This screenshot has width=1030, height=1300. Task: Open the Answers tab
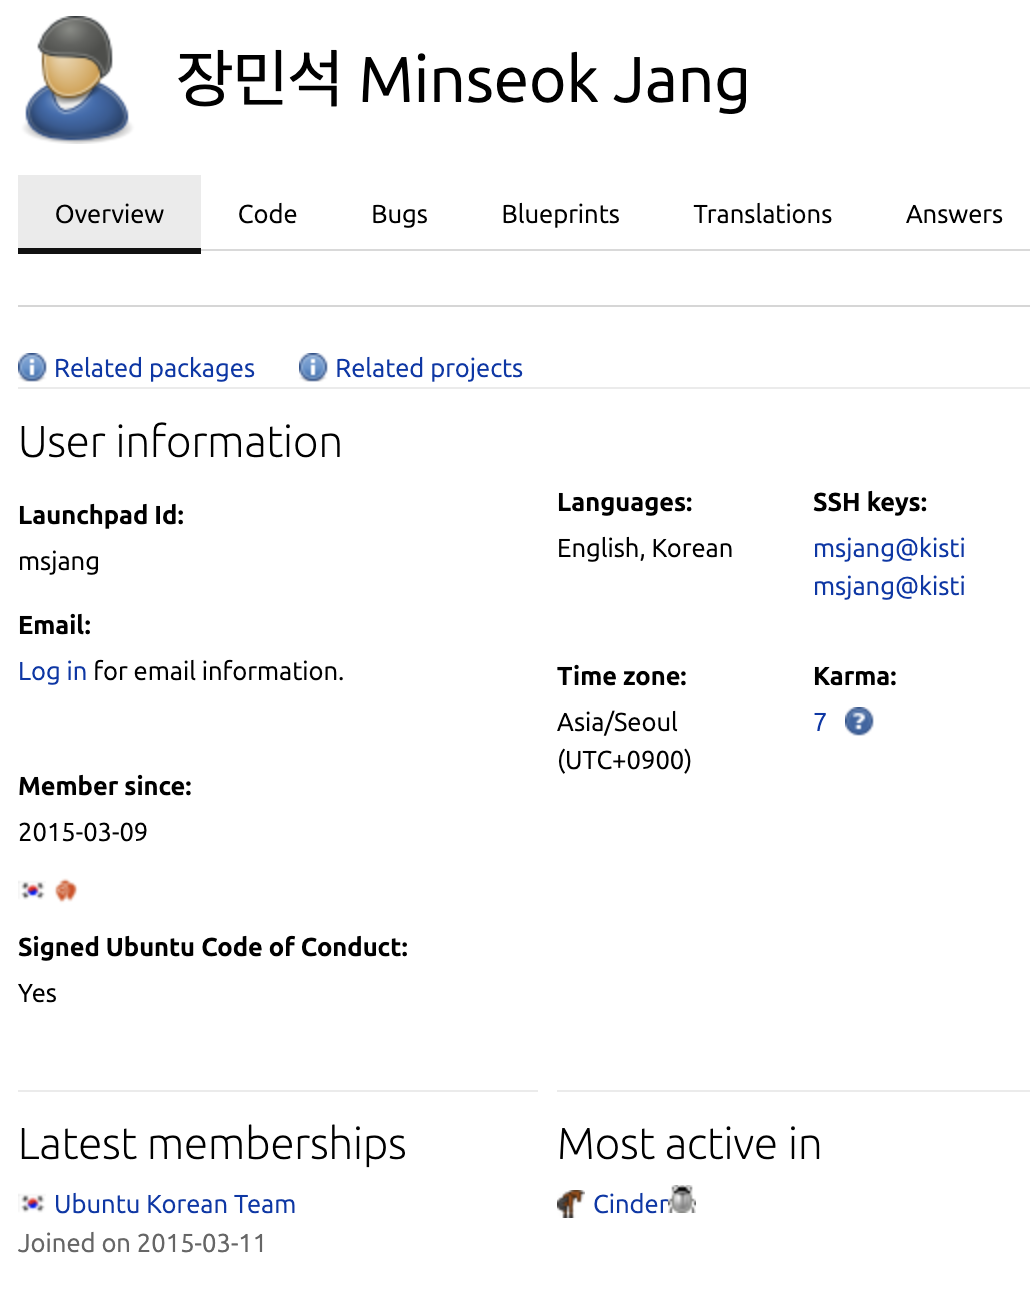click(954, 214)
